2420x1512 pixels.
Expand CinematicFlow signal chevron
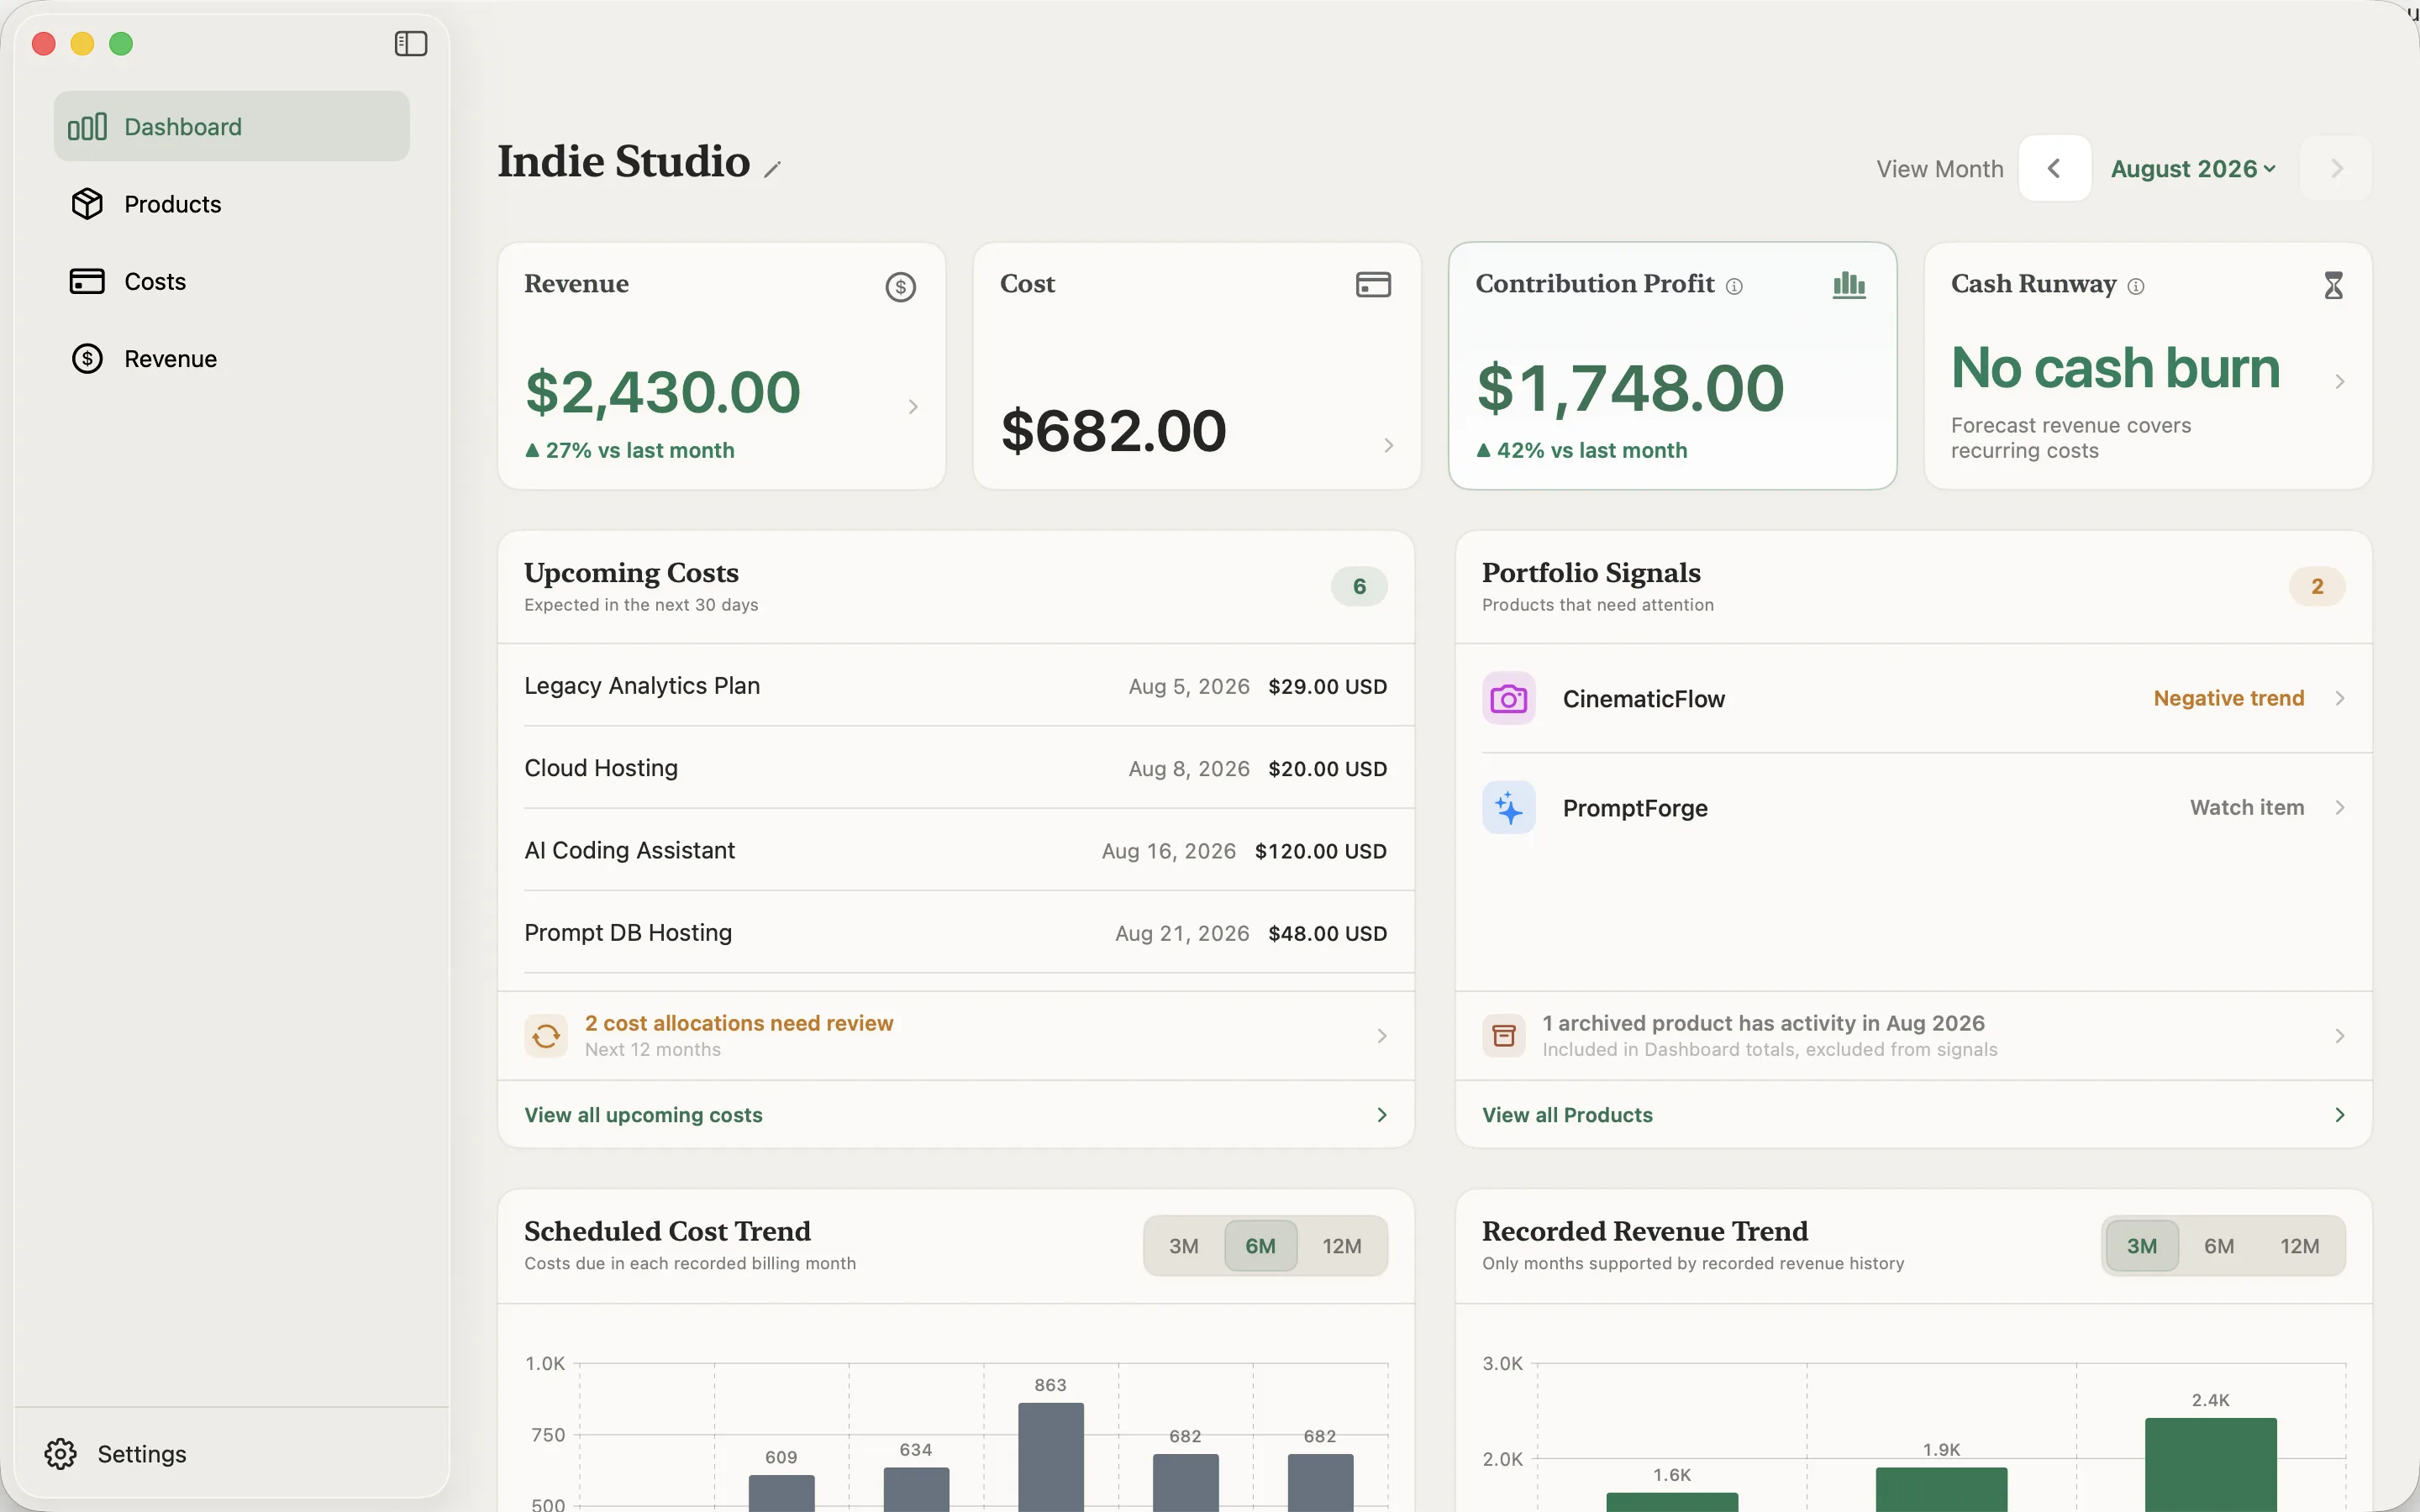2340,698
